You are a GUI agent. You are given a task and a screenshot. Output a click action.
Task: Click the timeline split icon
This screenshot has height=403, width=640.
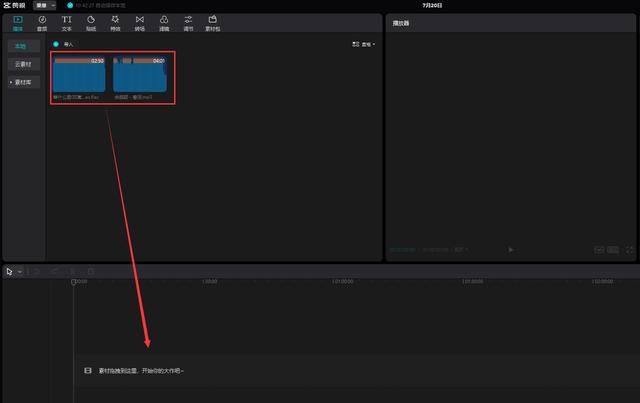click(73, 272)
